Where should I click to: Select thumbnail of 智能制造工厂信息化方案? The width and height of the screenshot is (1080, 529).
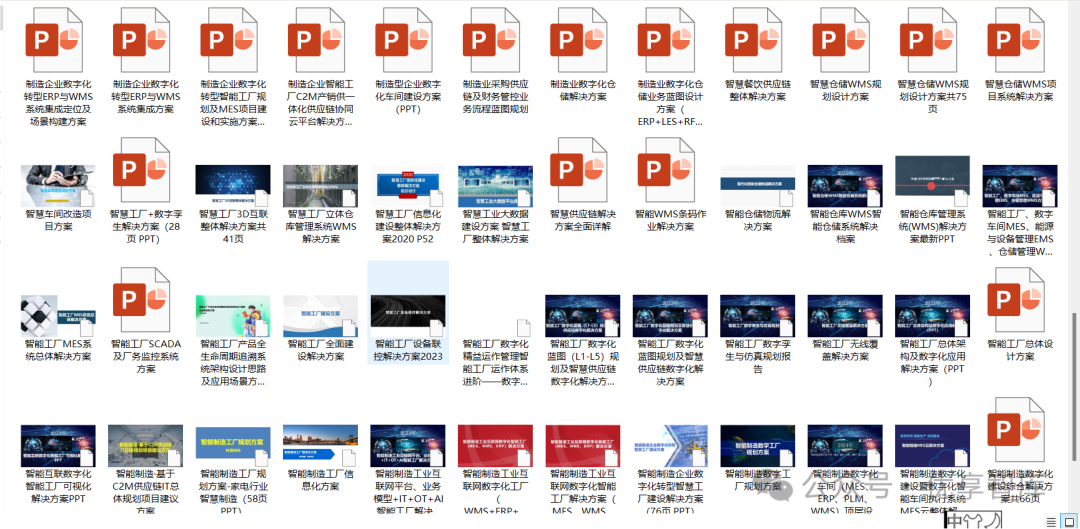320,446
